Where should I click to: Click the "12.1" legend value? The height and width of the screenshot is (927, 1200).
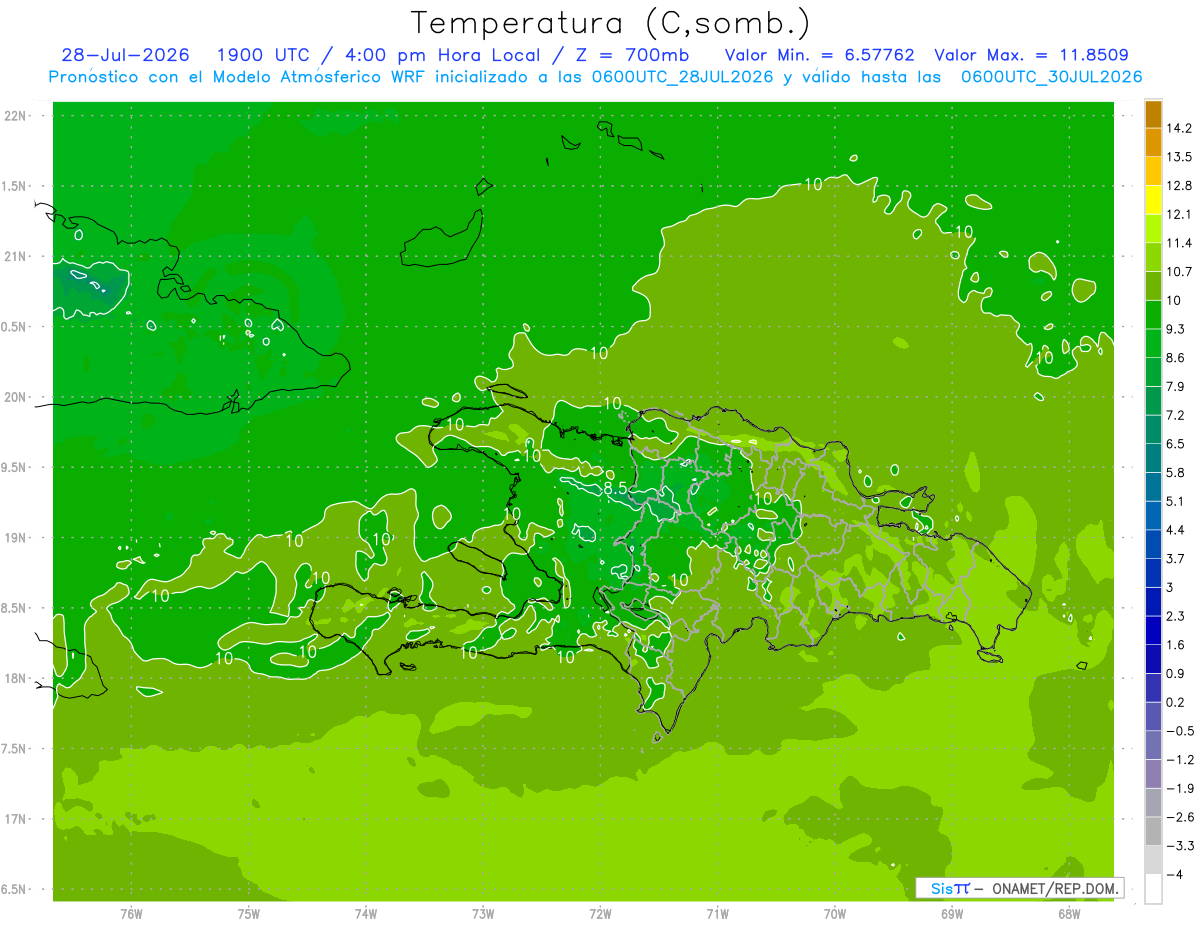[1178, 214]
